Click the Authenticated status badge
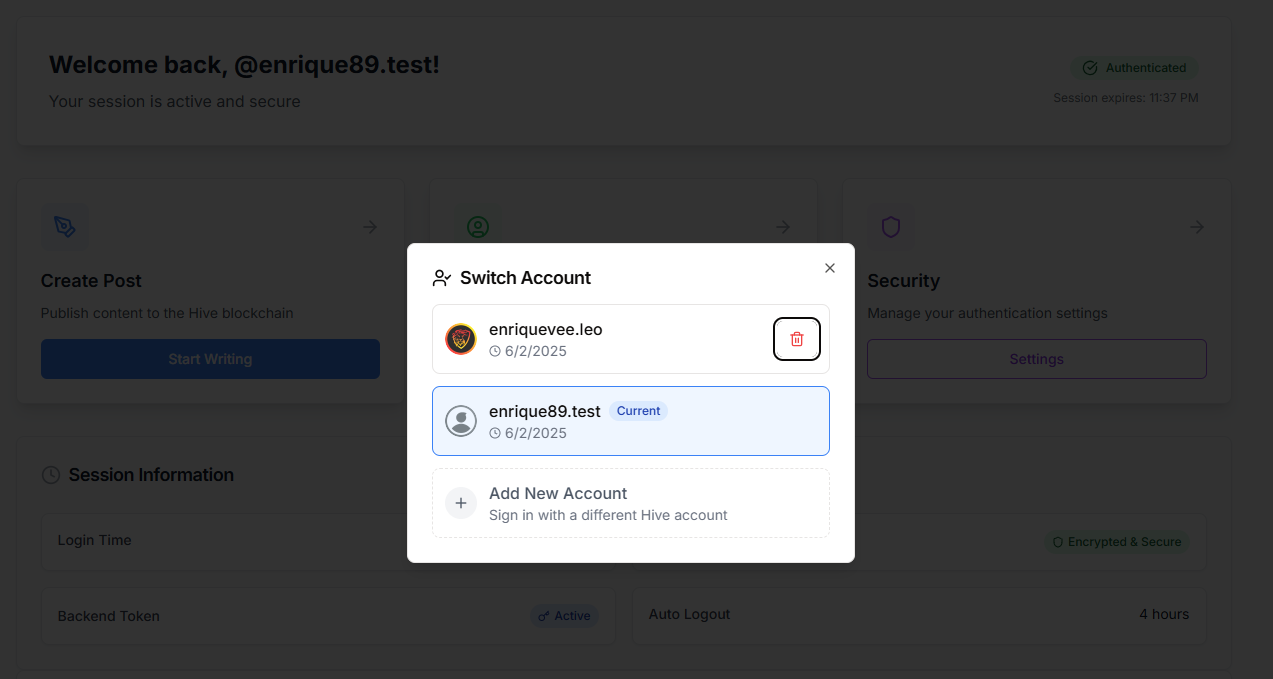 [1135, 68]
